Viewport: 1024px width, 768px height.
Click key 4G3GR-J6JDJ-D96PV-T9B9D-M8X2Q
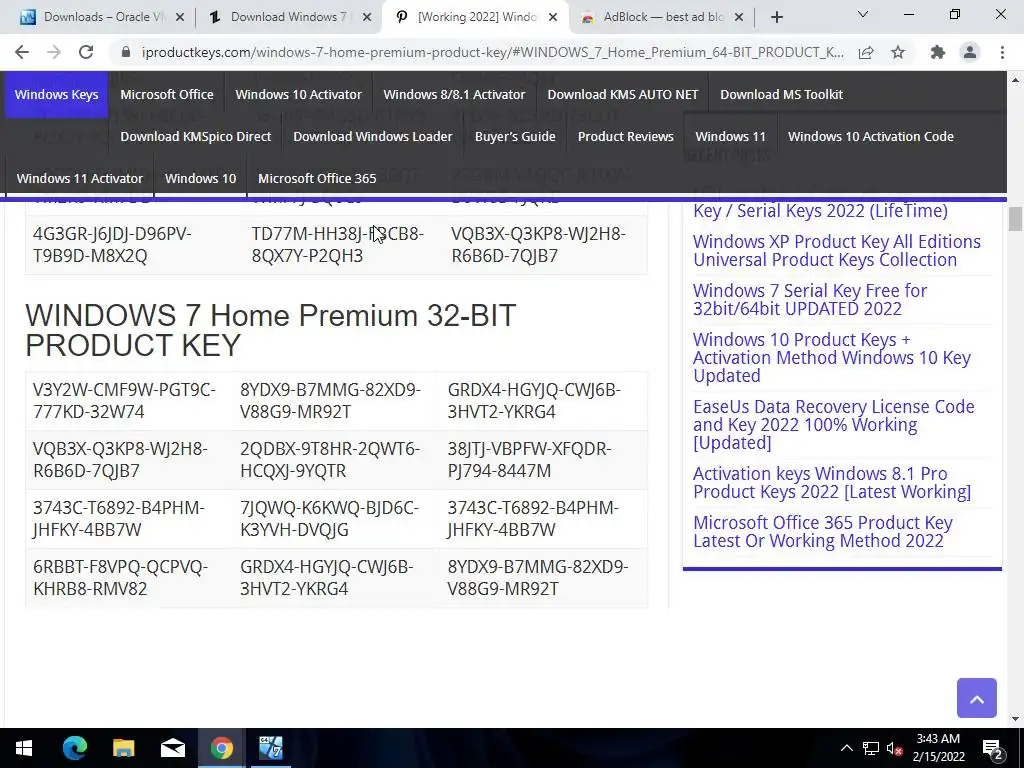click(112, 245)
